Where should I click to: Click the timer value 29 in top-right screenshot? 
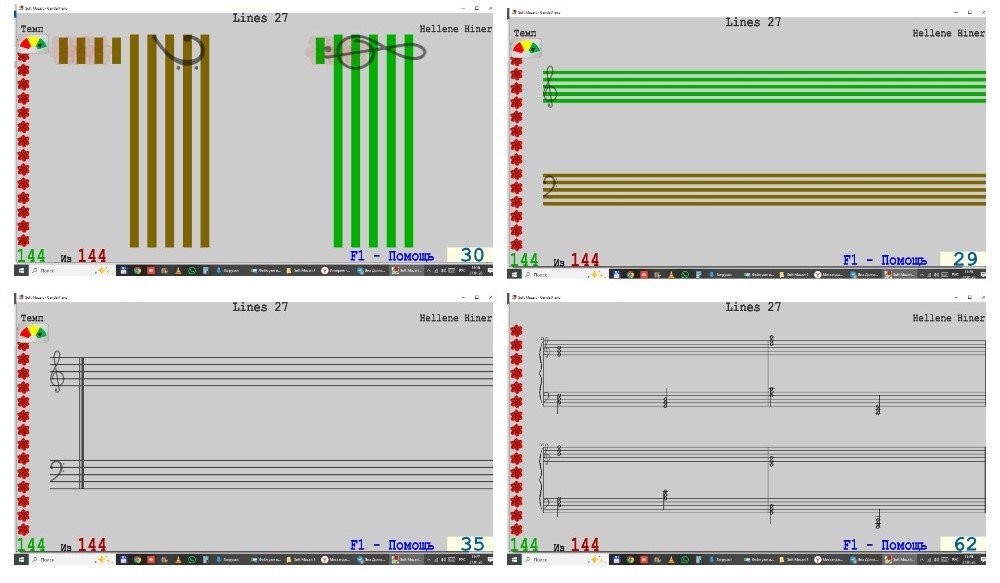[x=965, y=259]
